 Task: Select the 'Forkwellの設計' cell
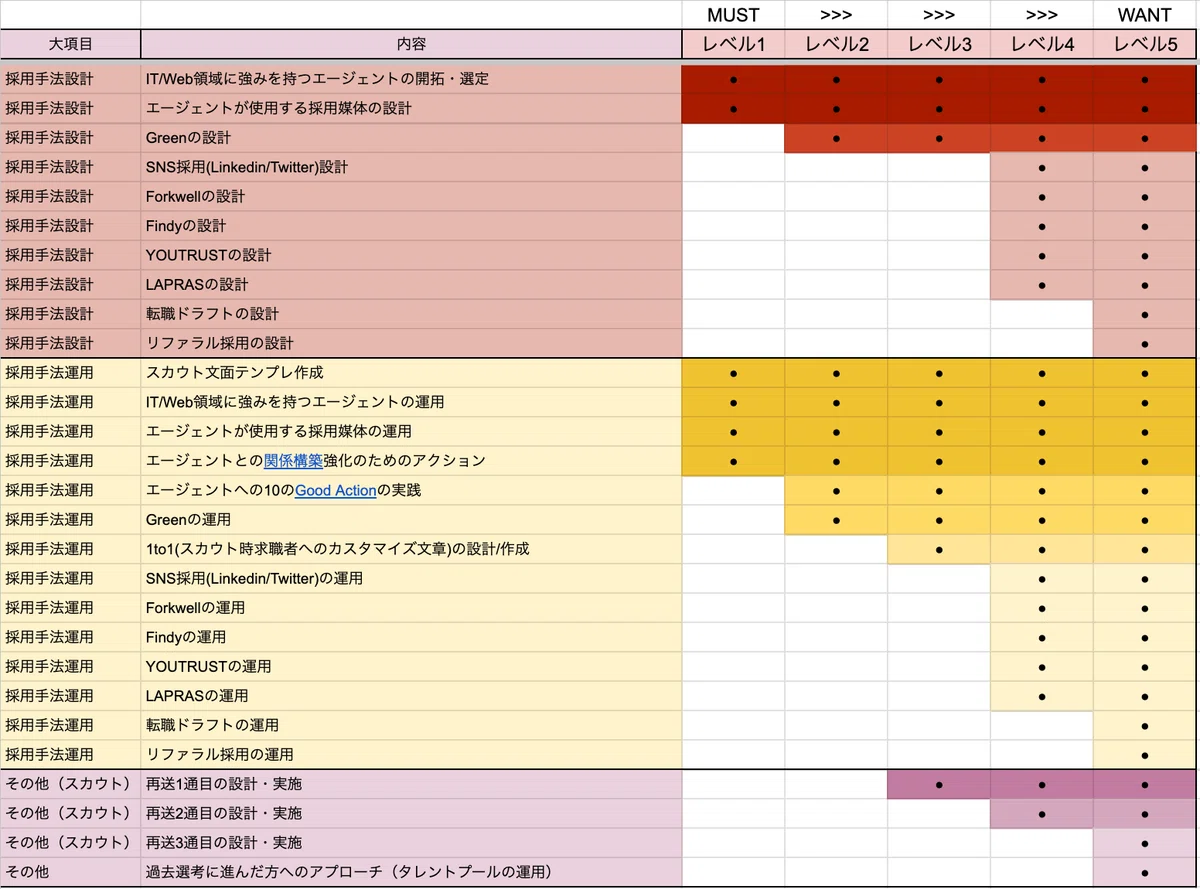pos(411,196)
